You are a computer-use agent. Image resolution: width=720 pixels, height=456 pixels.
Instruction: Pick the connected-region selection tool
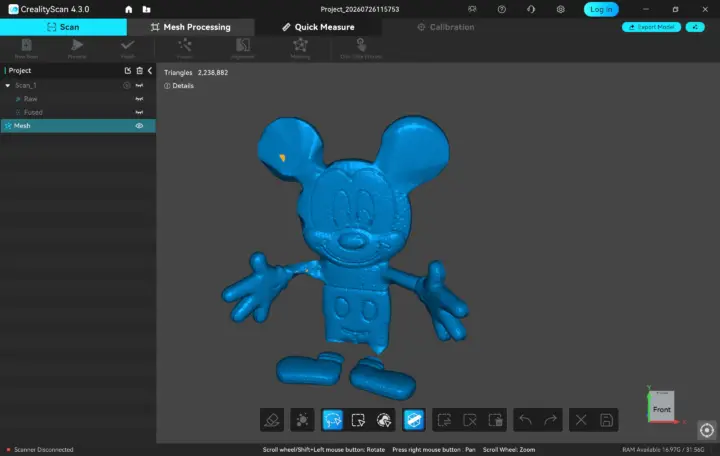(383, 420)
